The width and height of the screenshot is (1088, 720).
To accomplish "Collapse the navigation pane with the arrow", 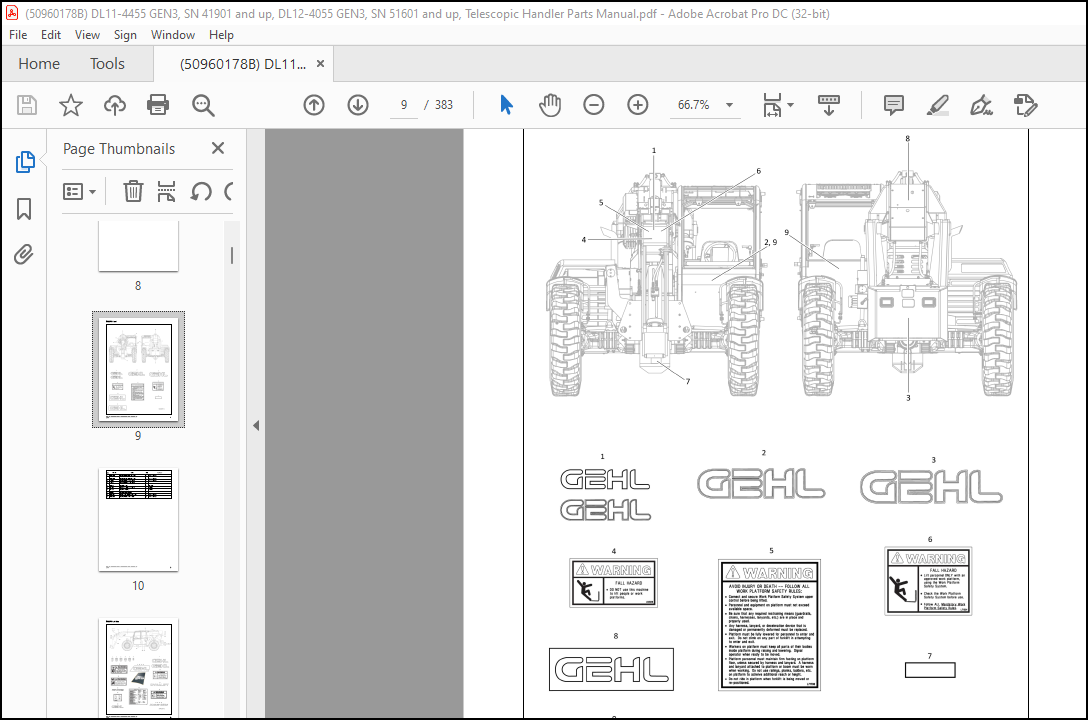I will (x=256, y=425).
